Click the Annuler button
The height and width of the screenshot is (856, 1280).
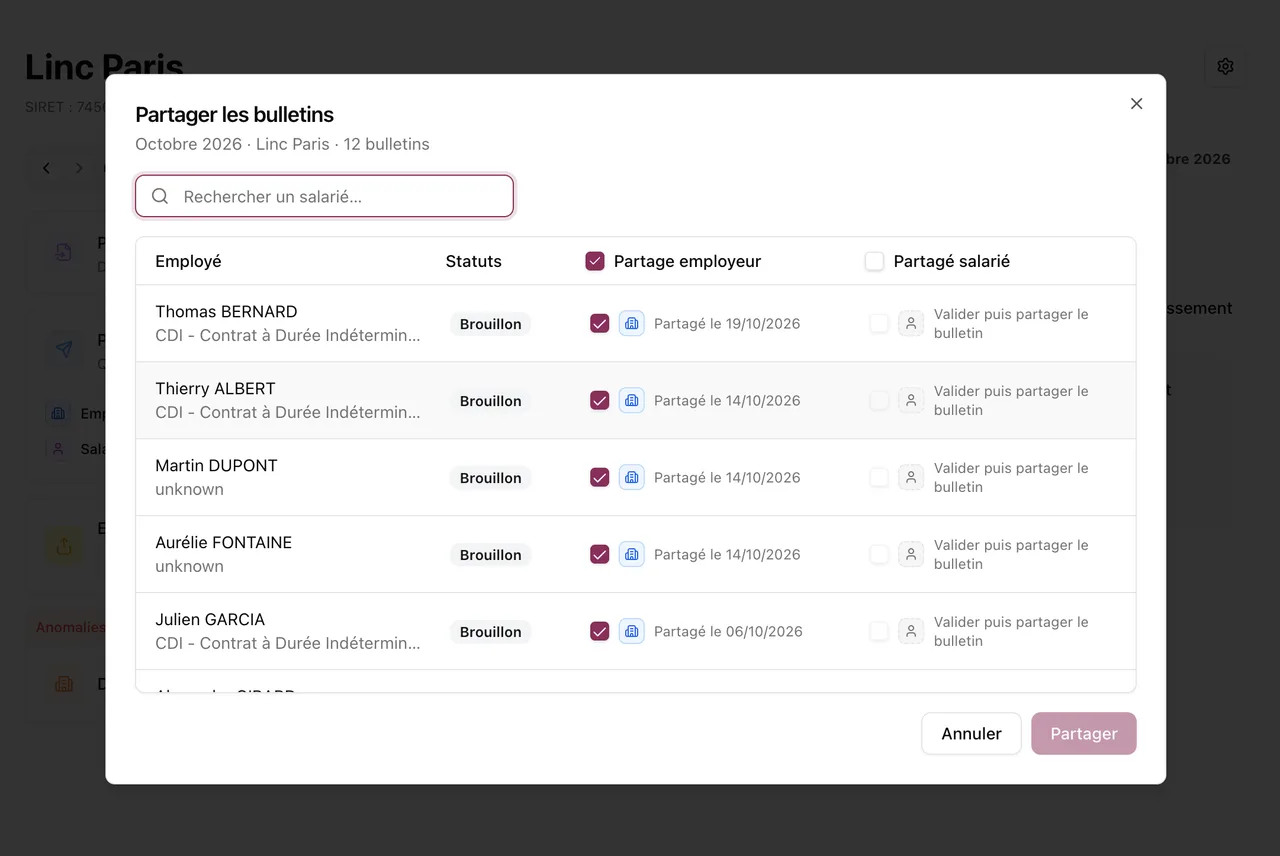[971, 733]
